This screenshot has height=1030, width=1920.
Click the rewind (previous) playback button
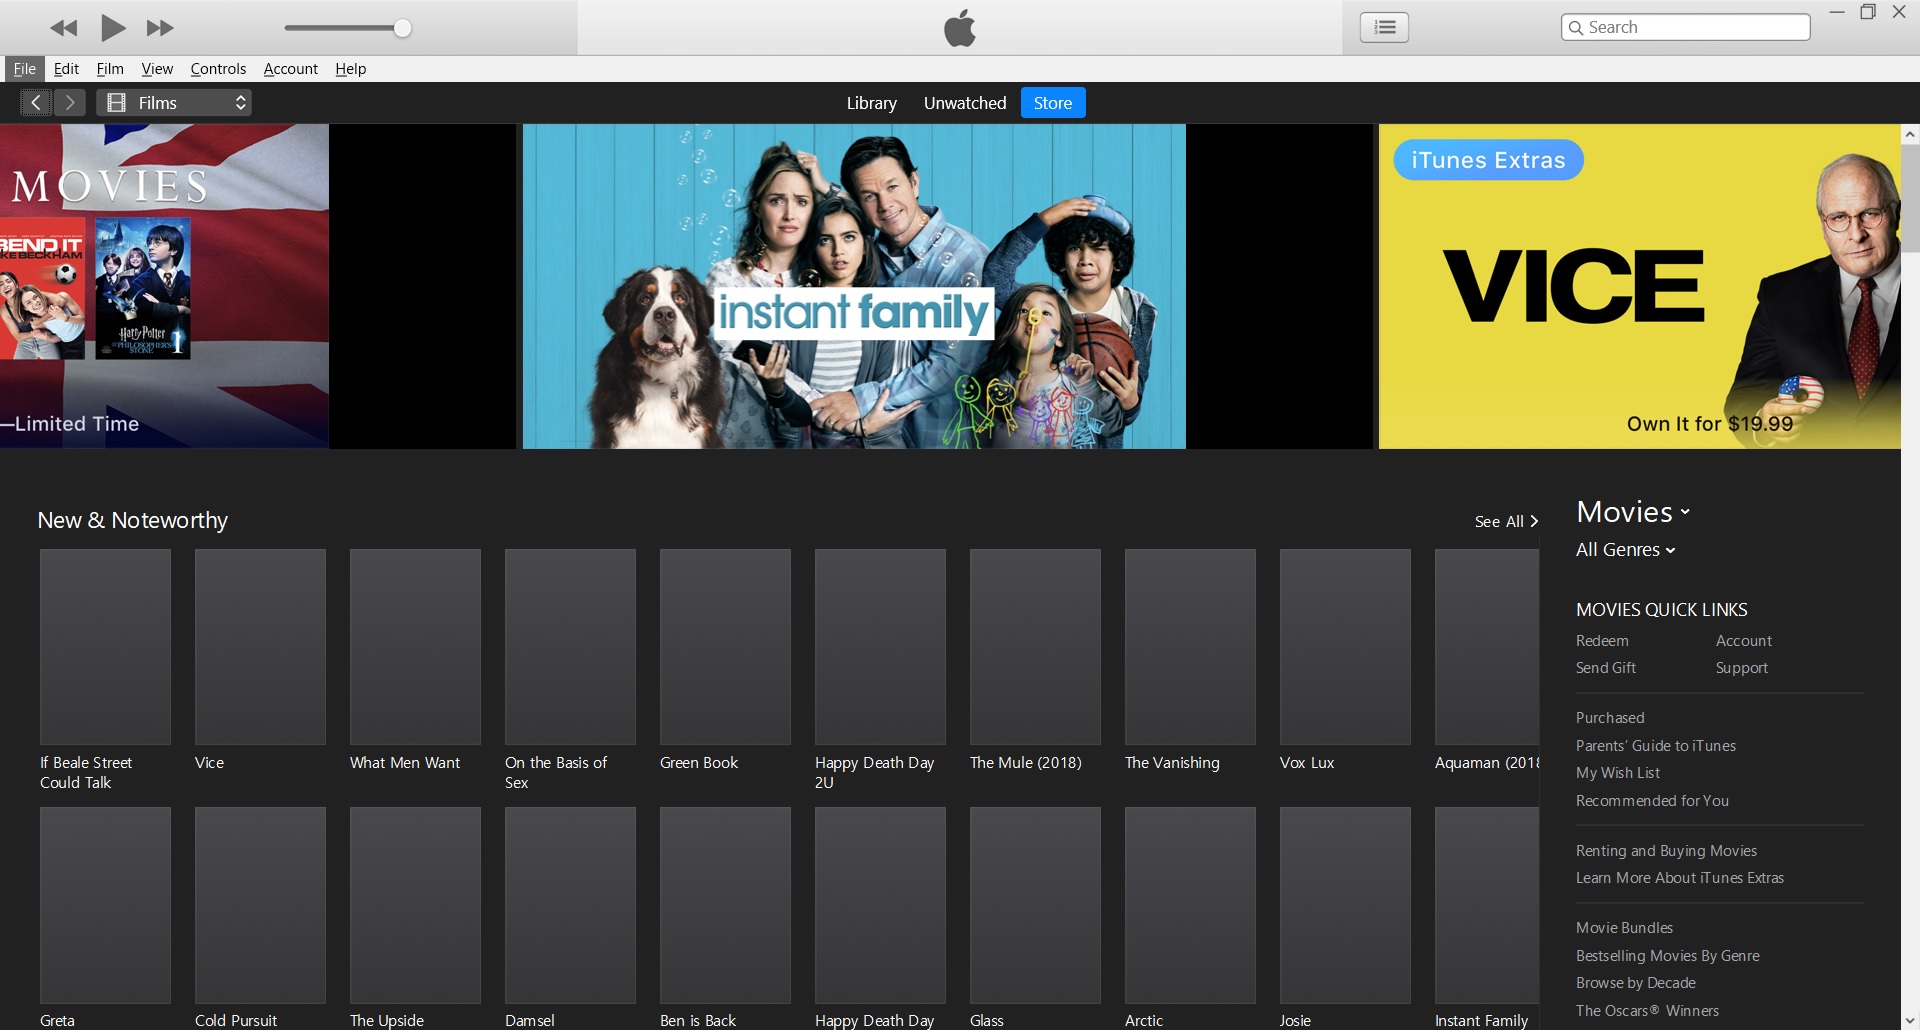64,28
